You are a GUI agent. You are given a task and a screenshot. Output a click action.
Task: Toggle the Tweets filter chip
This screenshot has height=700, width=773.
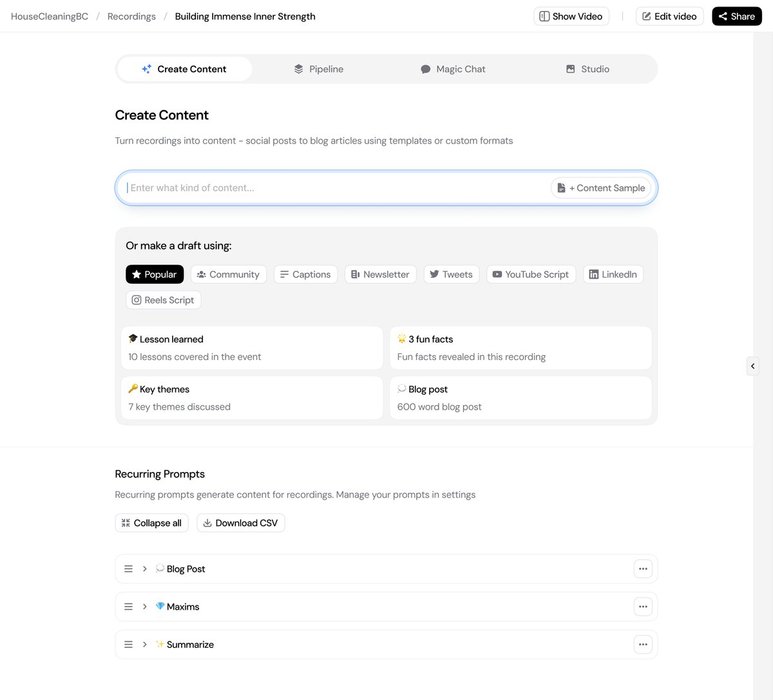click(451, 275)
